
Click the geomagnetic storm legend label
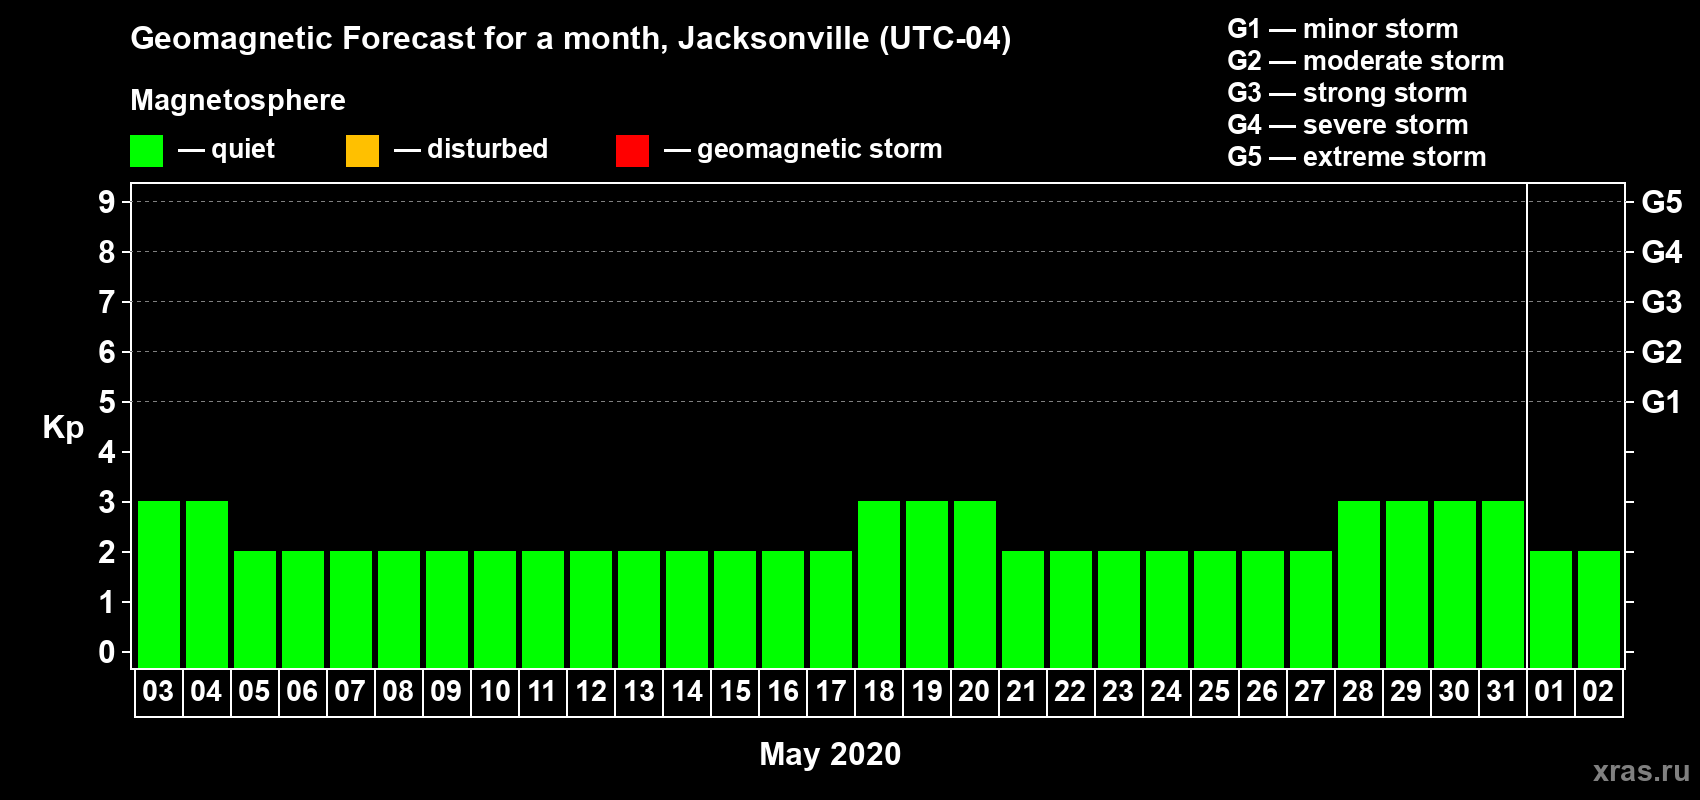tap(820, 150)
